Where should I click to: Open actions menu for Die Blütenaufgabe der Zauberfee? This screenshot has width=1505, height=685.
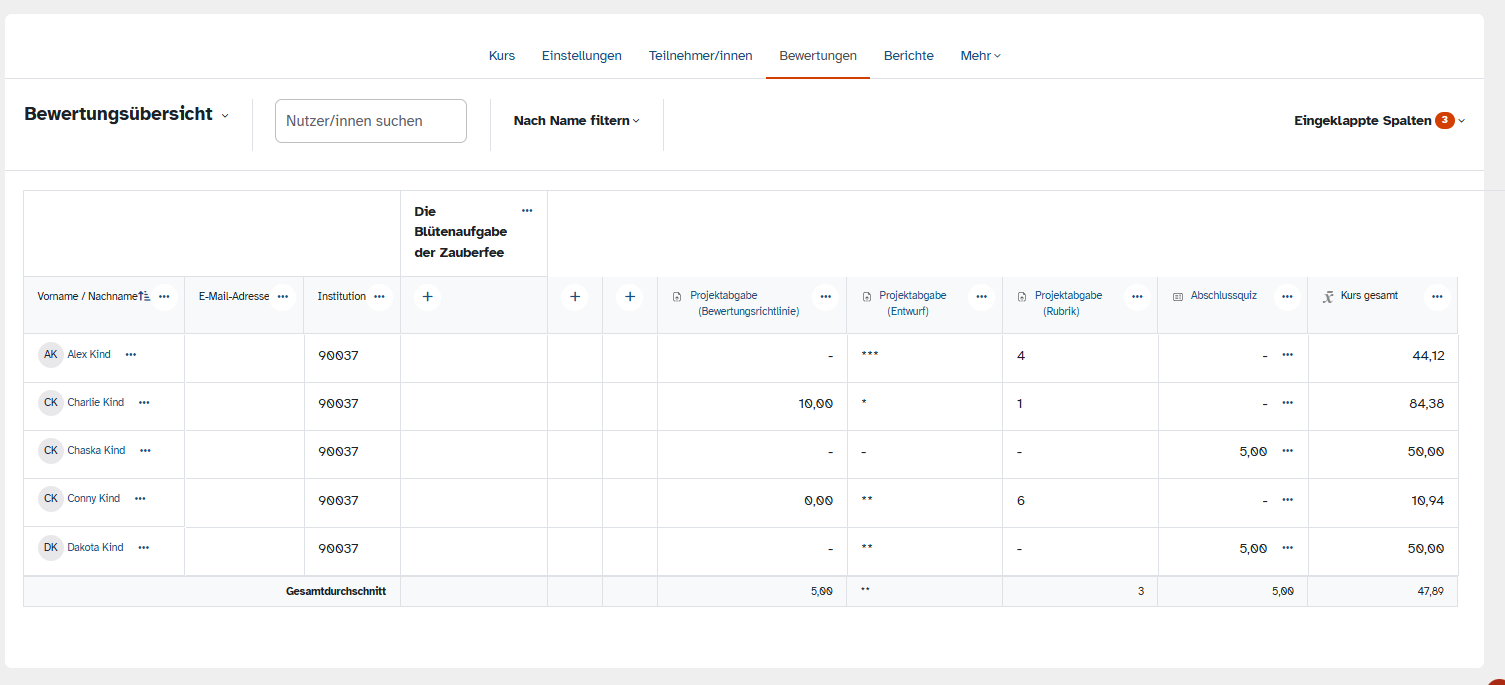527,211
